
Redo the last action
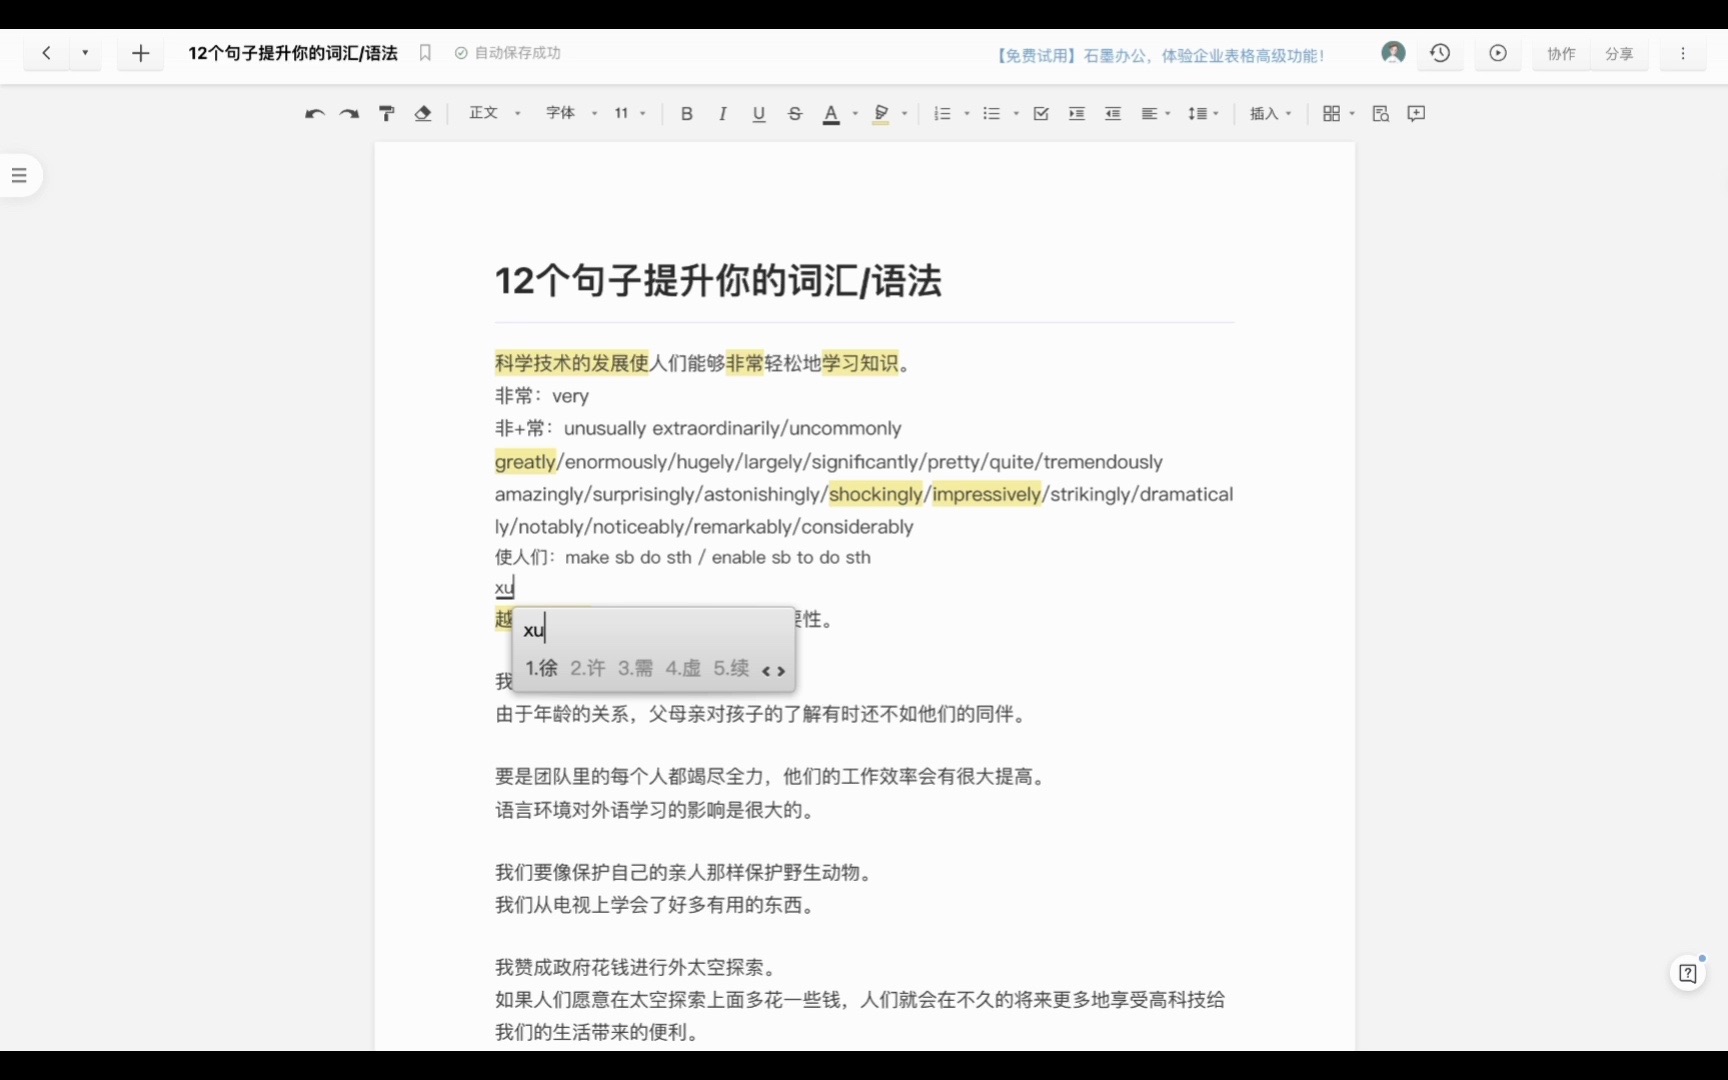349,114
